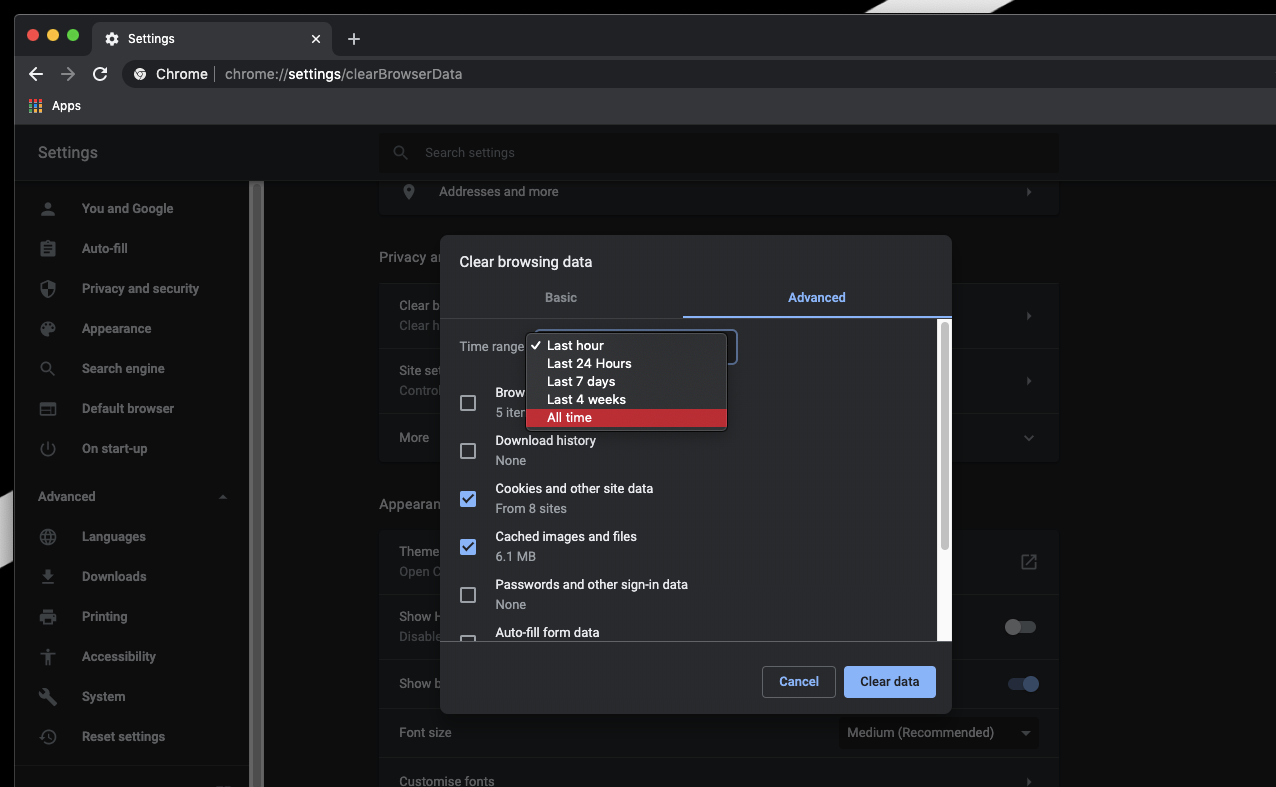This screenshot has height=787, width=1276.
Task: Switch to the Basic tab
Action: point(561,298)
